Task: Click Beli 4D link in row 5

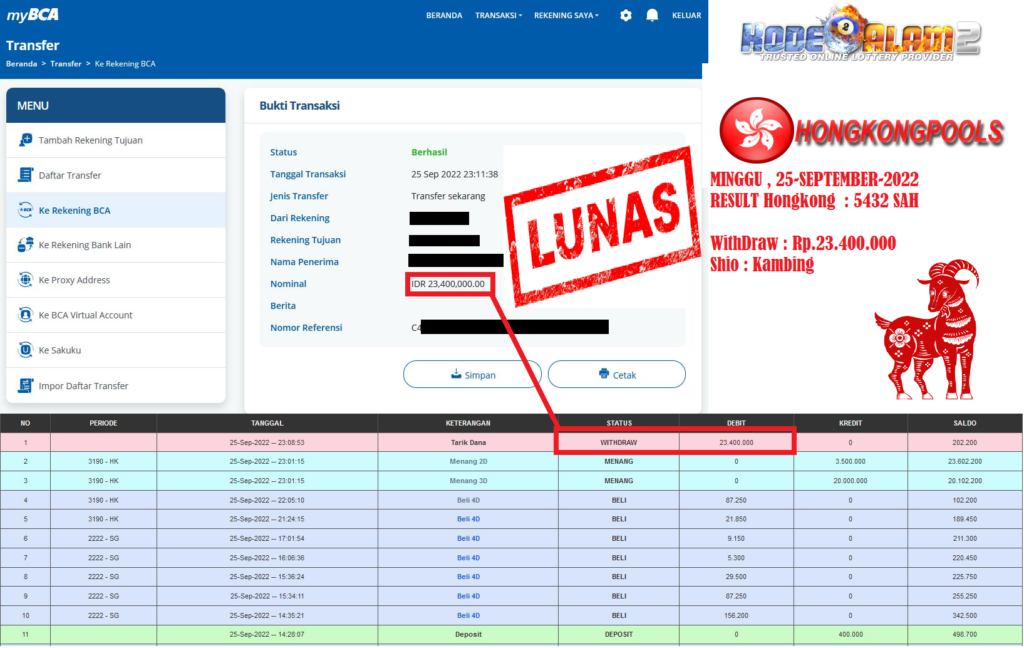Action: pyautogui.click(x=468, y=519)
